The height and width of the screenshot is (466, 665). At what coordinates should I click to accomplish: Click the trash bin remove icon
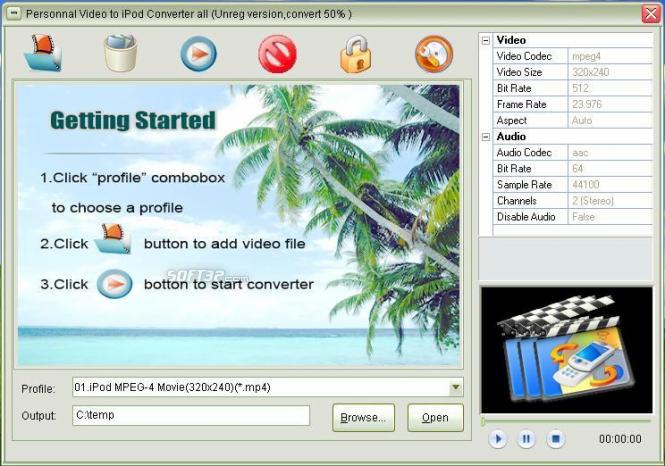[x=121, y=53]
